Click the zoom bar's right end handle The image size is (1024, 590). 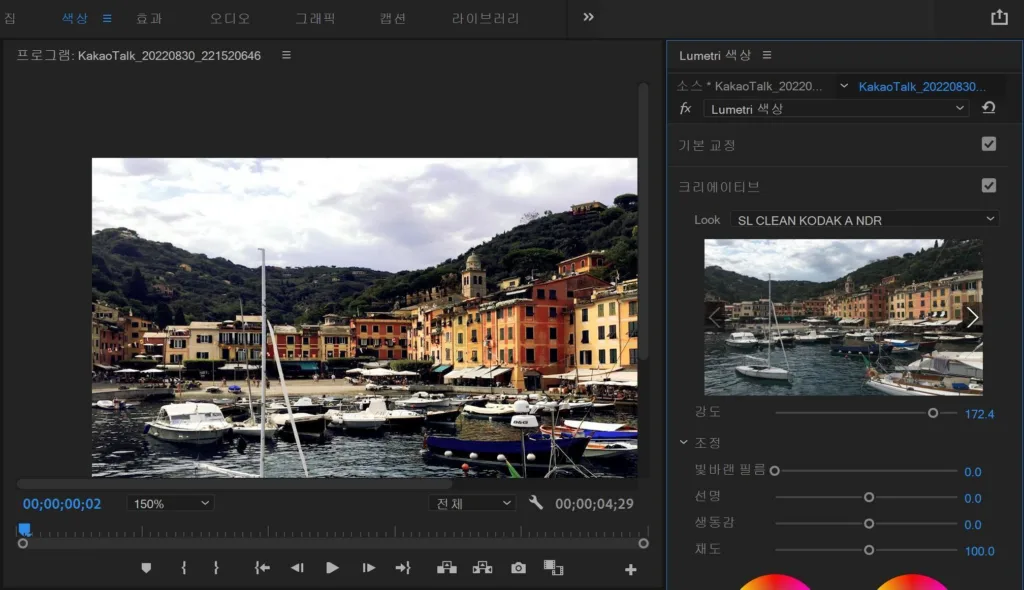click(x=643, y=544)
